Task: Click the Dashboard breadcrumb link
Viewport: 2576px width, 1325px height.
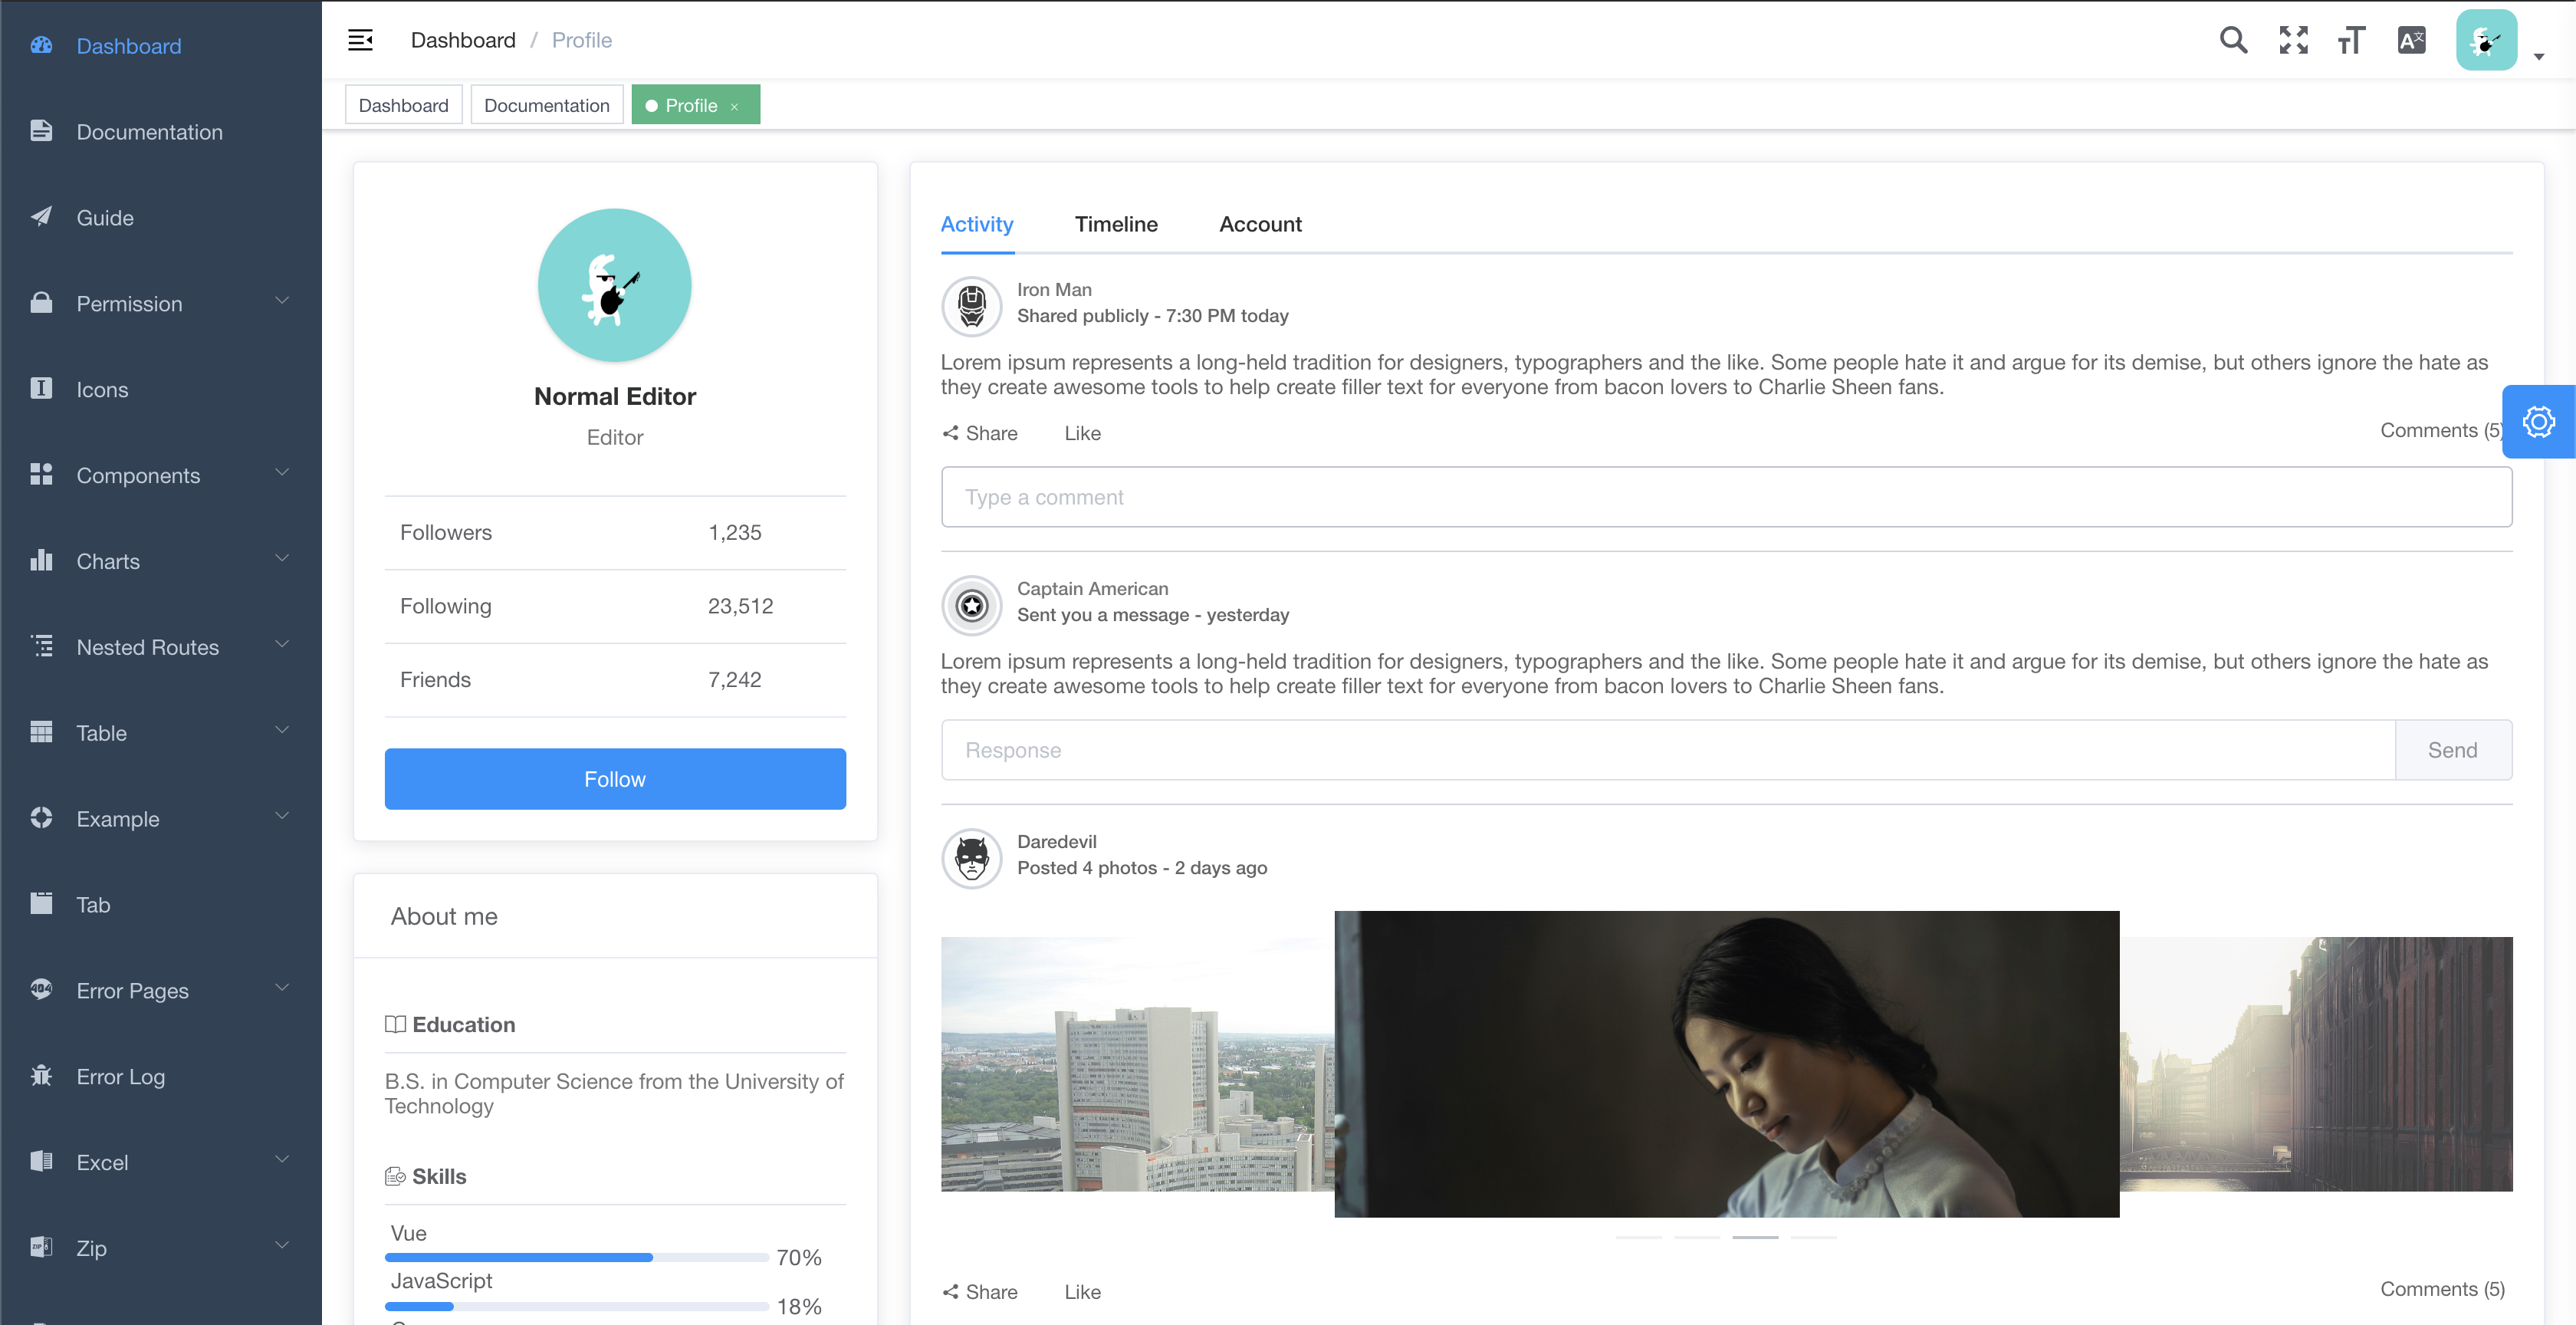Action: (463, 40)
